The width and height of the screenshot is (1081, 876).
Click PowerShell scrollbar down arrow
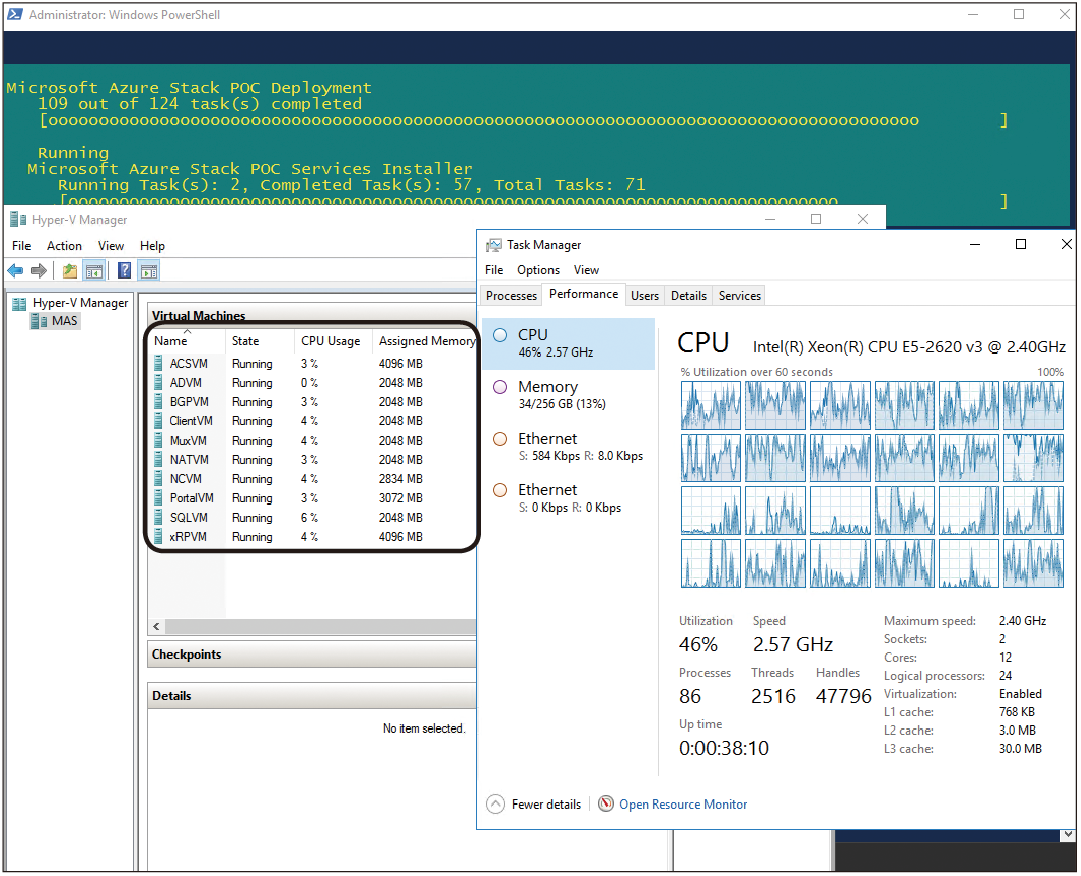[x=1068, y=835]
